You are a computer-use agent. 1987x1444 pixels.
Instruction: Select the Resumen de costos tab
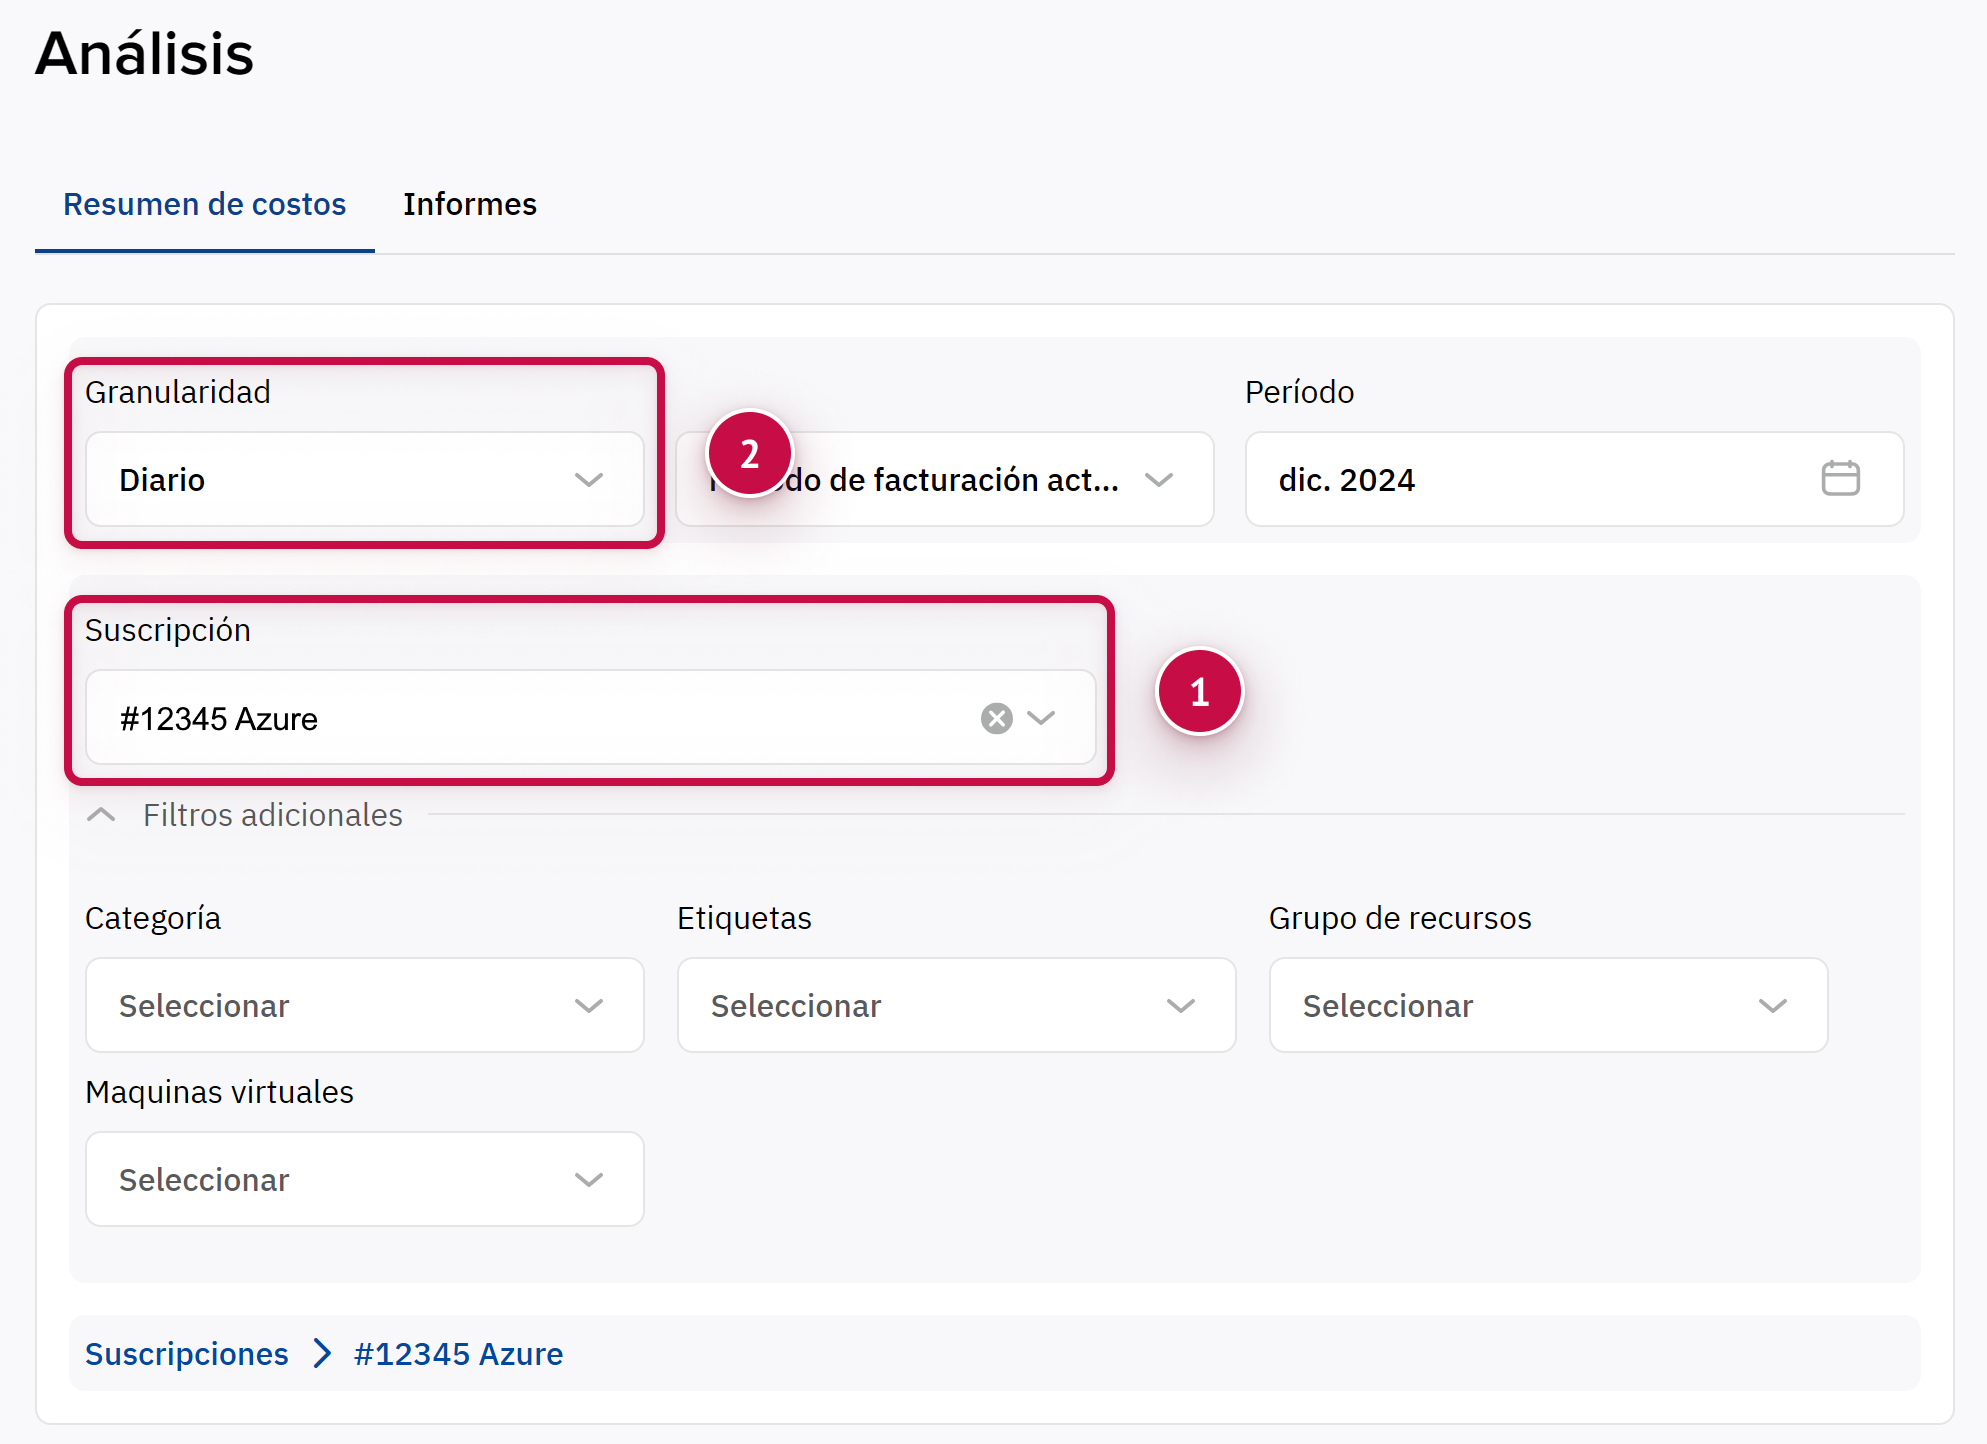tap(204, 204)
